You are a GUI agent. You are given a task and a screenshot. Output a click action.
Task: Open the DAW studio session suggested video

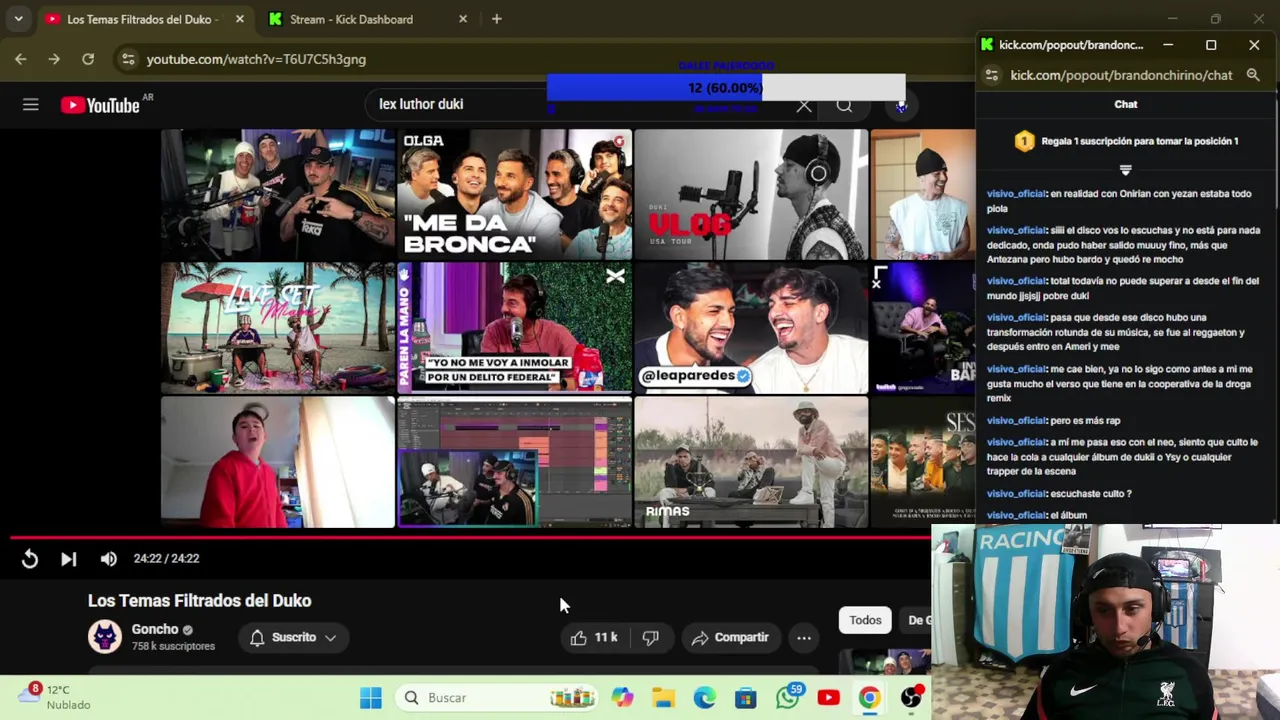click(515, 462)
